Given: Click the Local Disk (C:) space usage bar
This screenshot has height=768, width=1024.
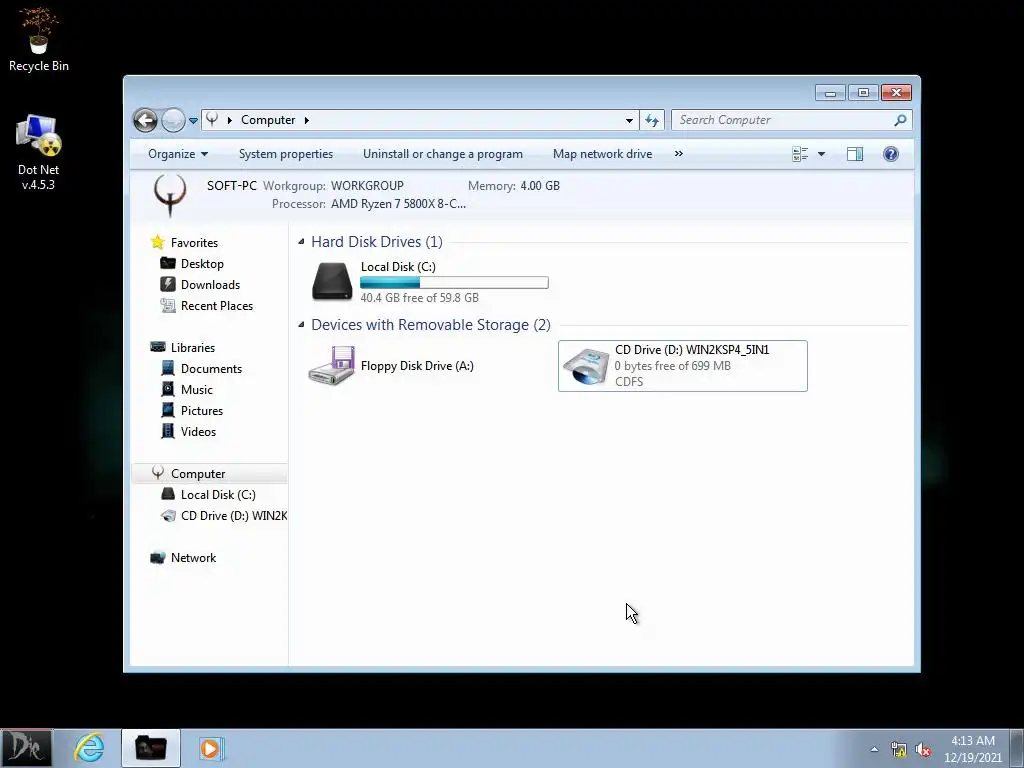Looking at the screenshot, I should pyautogui.click(x=454, y=283).
